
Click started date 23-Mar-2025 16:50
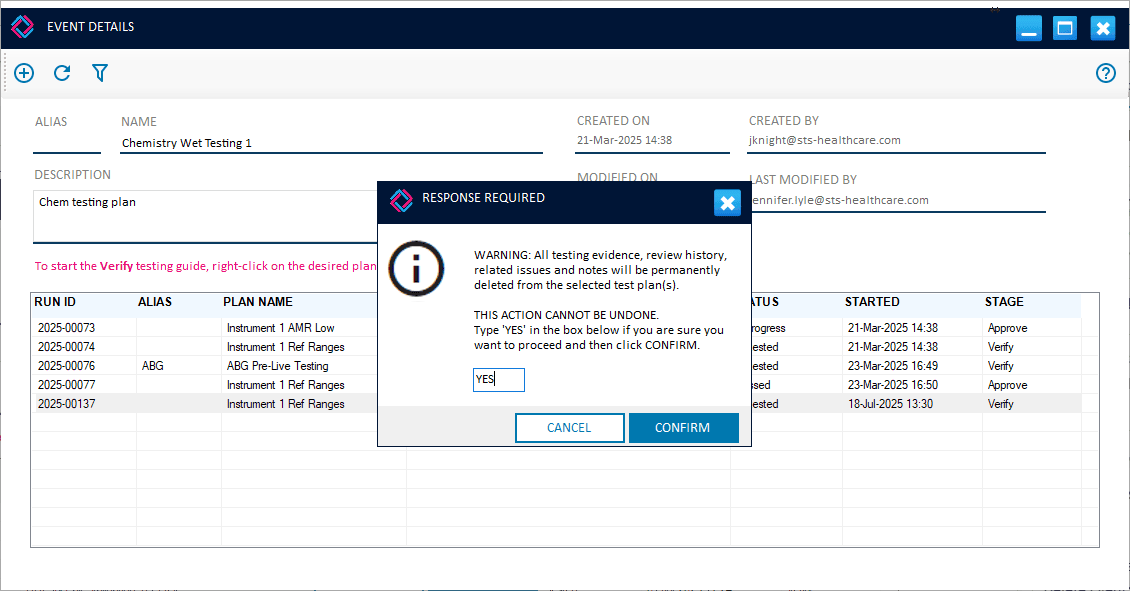click(x=893, y=385)
